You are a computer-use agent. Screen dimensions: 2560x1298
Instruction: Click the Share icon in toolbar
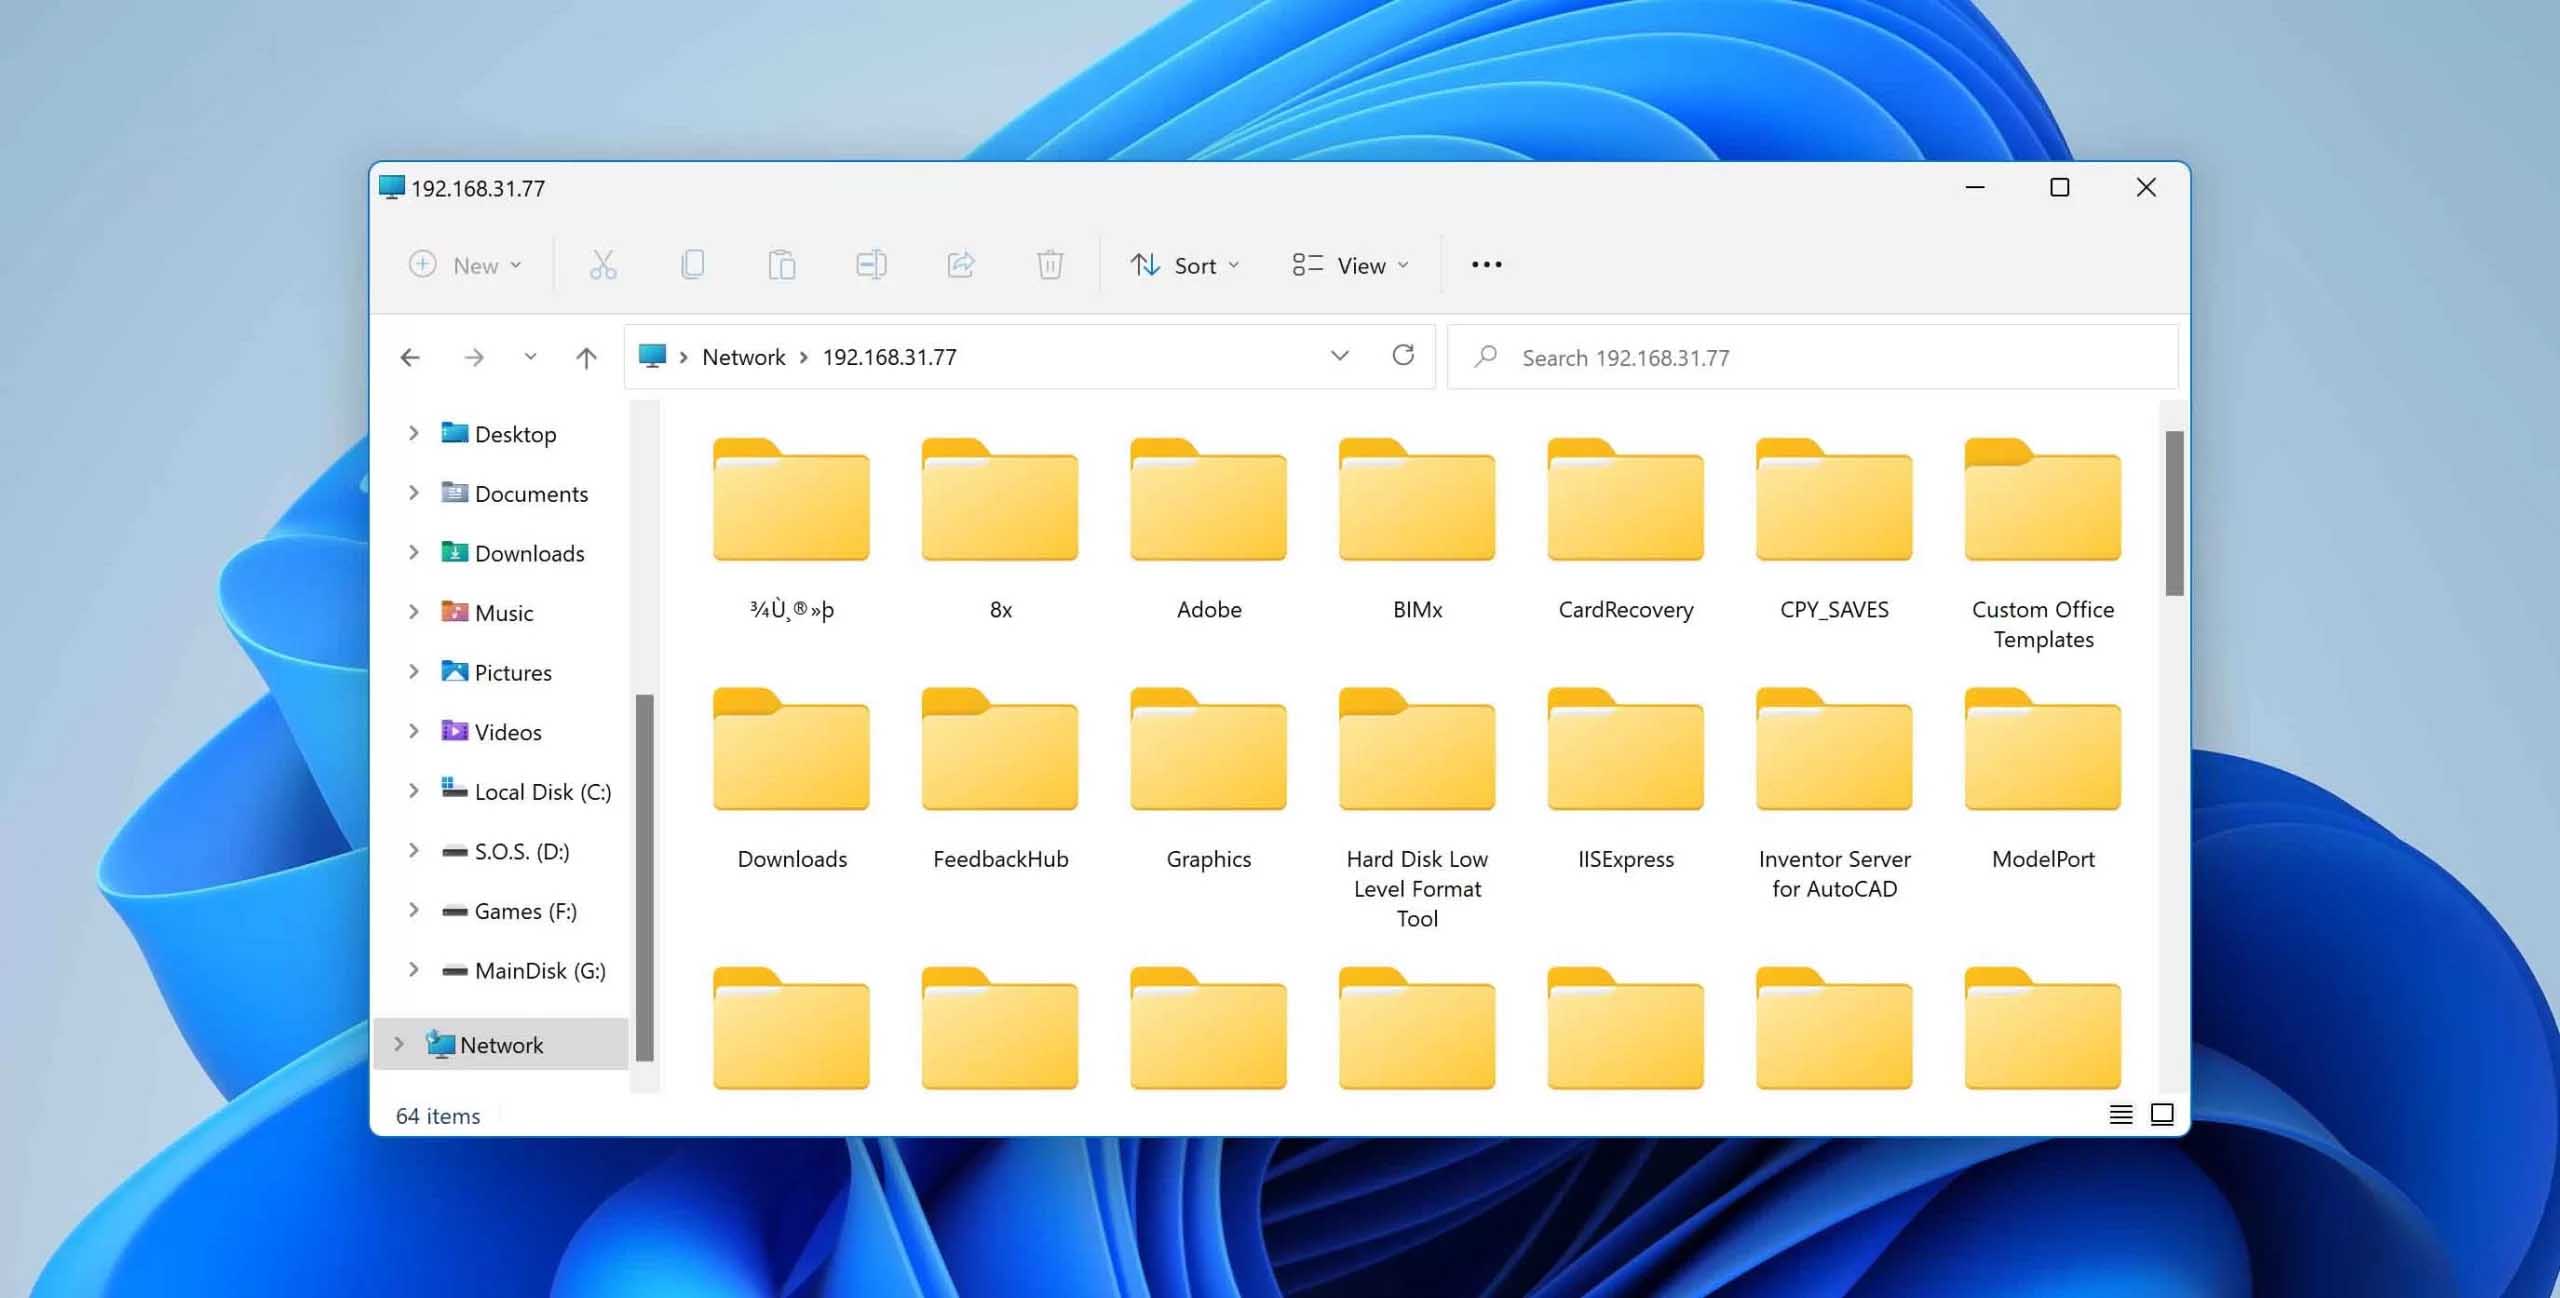pos(961,265)
